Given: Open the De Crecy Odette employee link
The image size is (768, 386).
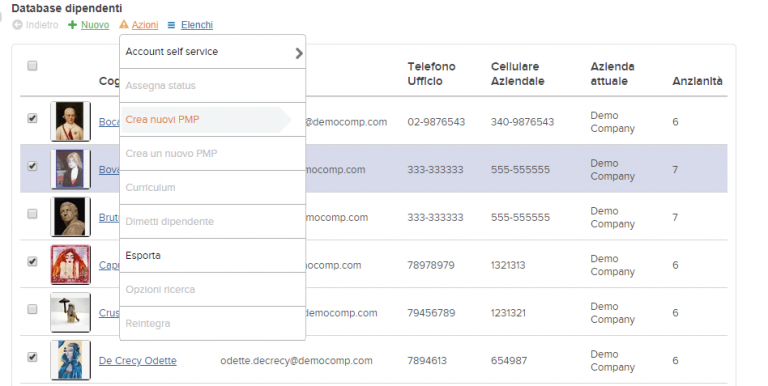Looking at the screenshot, I should [x=138, y=361].
